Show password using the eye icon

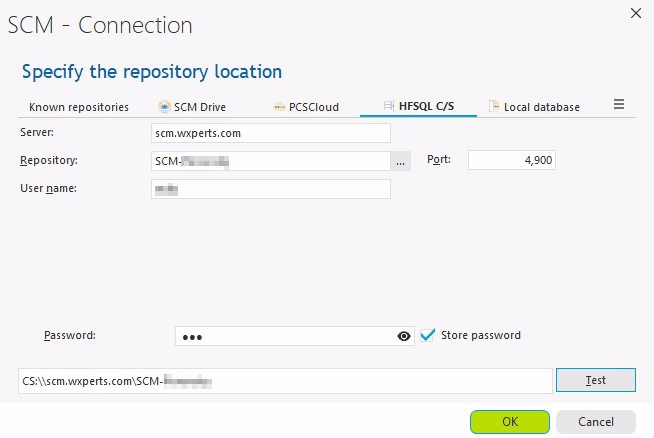pyautogui.click(x=404, y=337)
